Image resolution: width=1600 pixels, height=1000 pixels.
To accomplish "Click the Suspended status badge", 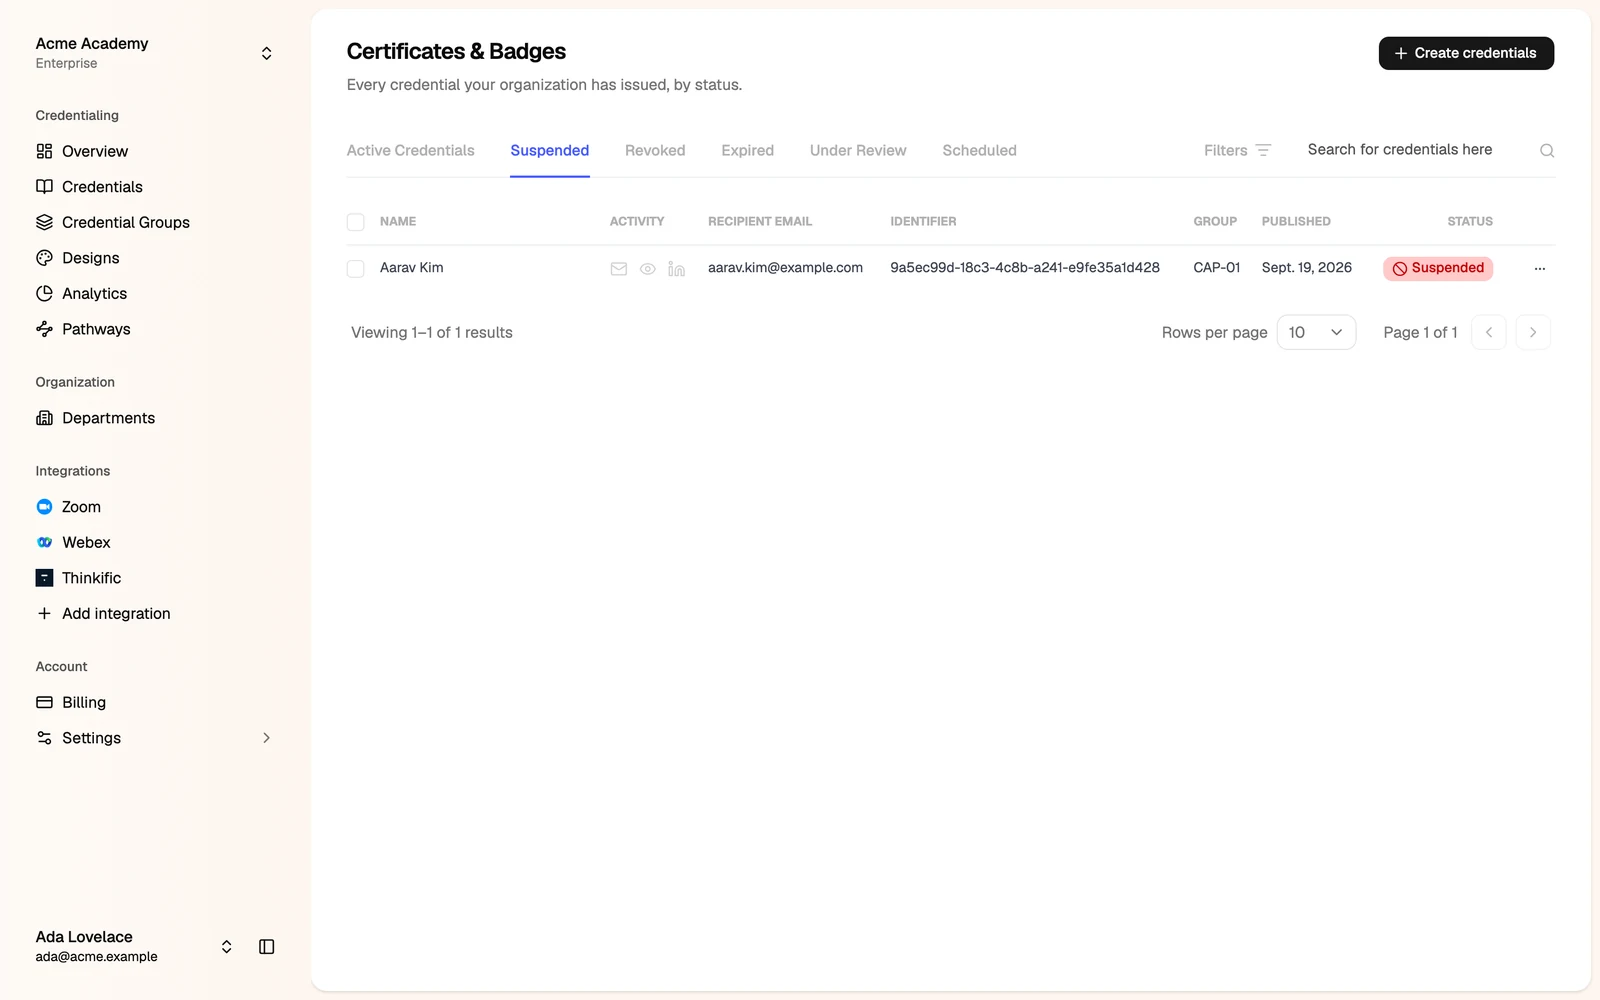I will point(1438,268).
